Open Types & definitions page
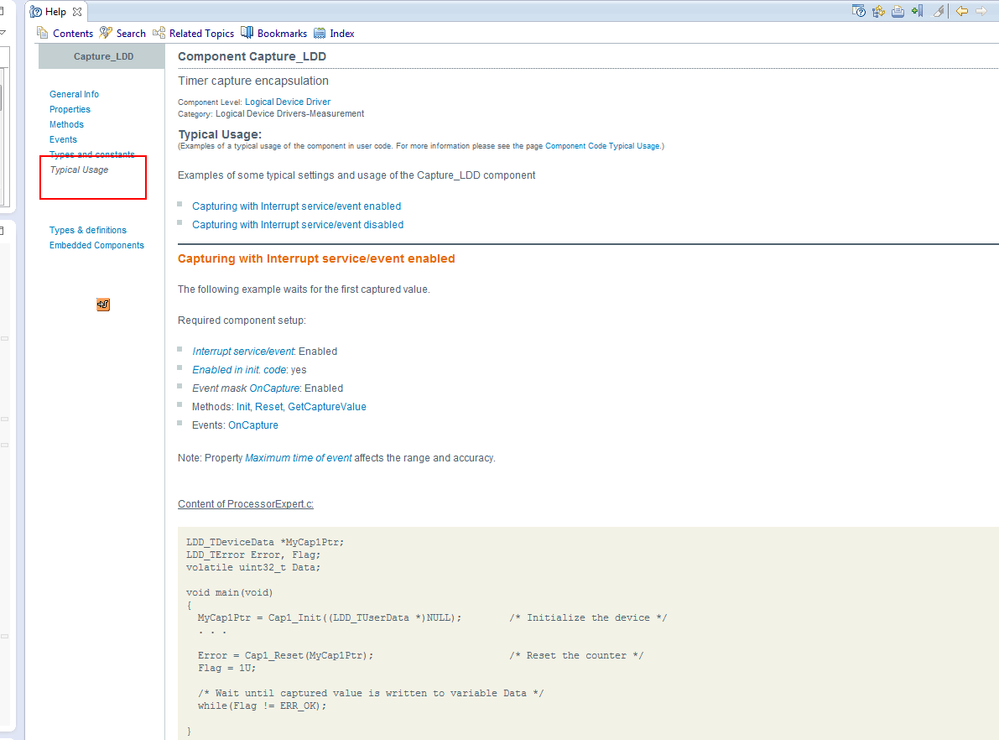999x740 pixels. coord(88,230)
